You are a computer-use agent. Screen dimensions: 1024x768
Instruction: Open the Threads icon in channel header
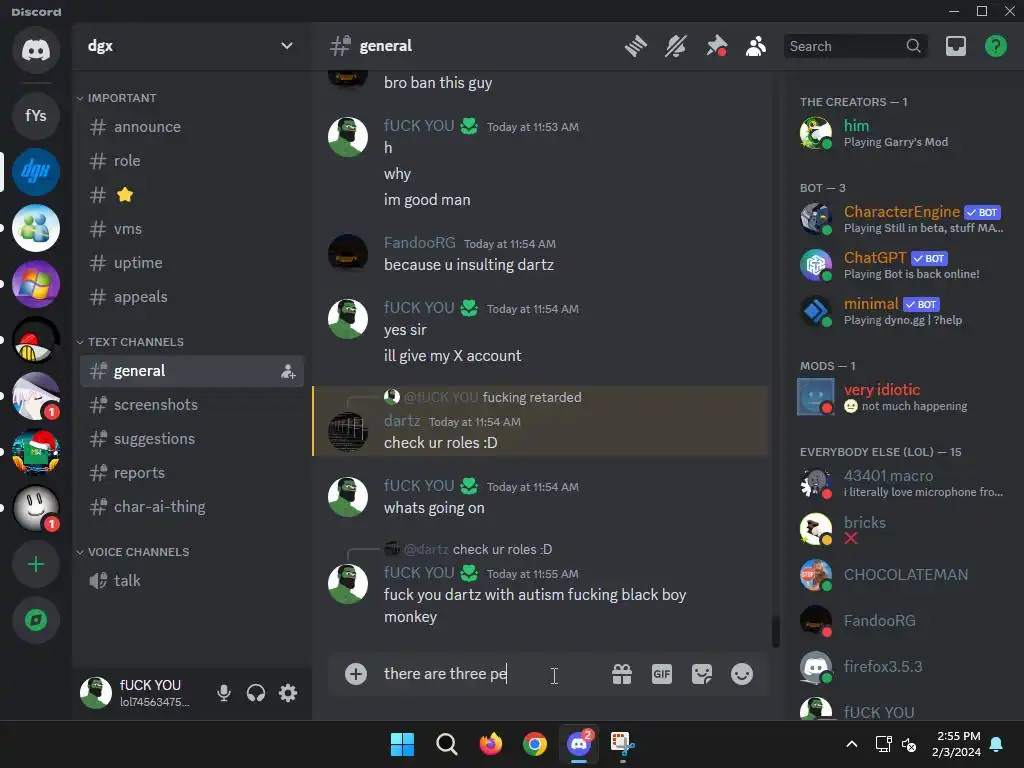[x=635, y=46]
